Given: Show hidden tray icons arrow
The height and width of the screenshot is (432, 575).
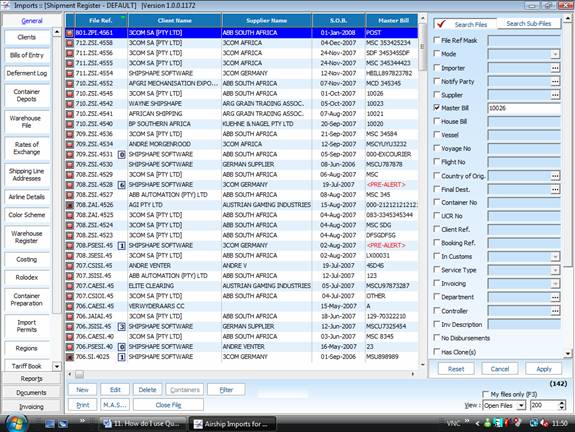Looking at the screenshot, I should 477,424.
